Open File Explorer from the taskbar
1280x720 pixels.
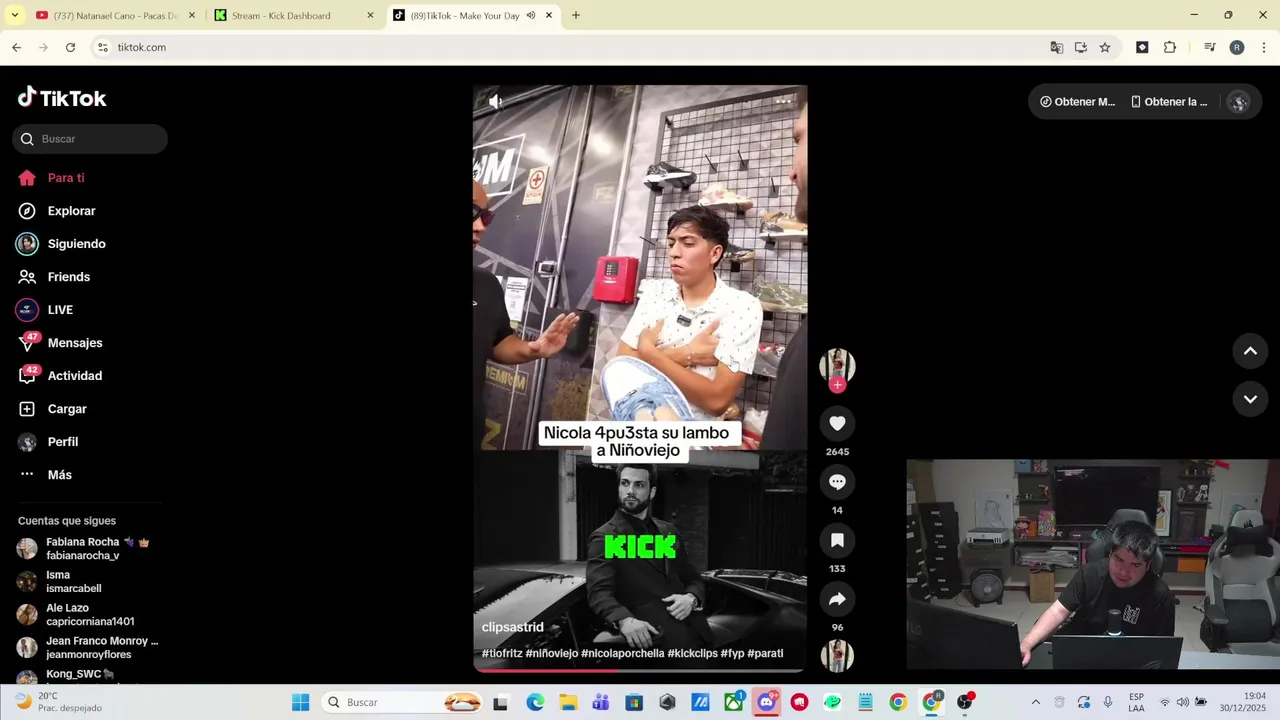coord(568,702)
